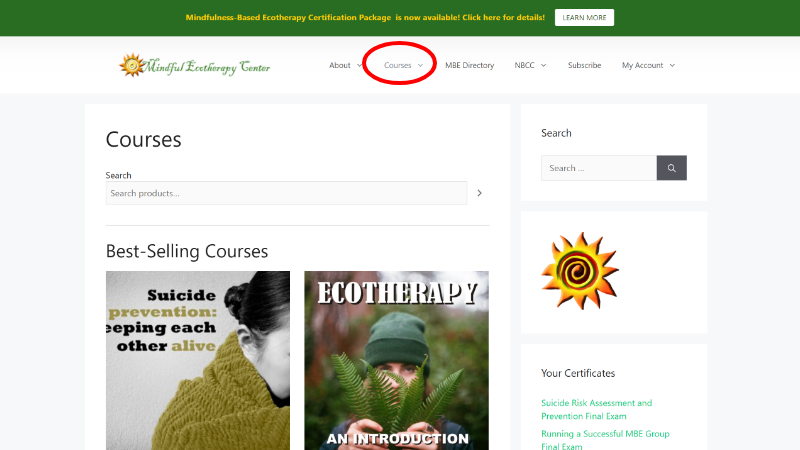Image resolution: width=800 pixels, height=450 pixels.
Task: Expand the NBCC menu chevron
Action: pos(543,65)
